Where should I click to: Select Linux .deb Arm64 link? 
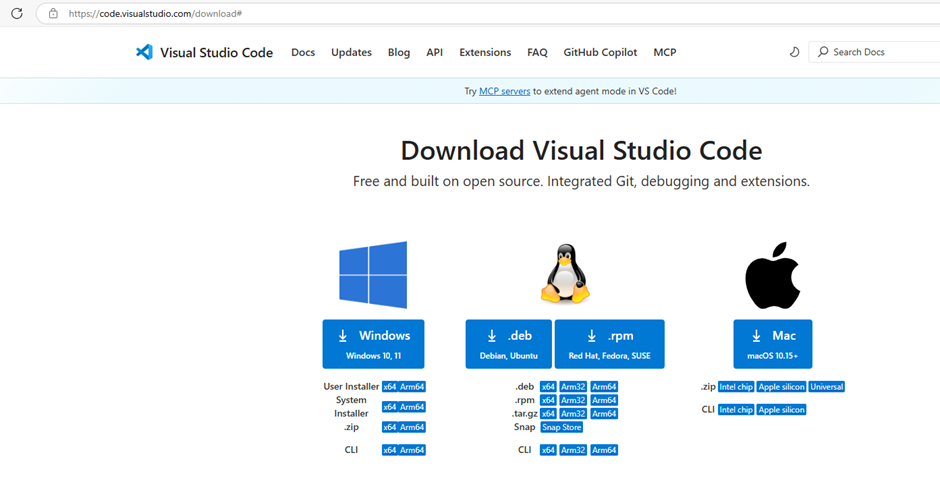pos(604,387)
